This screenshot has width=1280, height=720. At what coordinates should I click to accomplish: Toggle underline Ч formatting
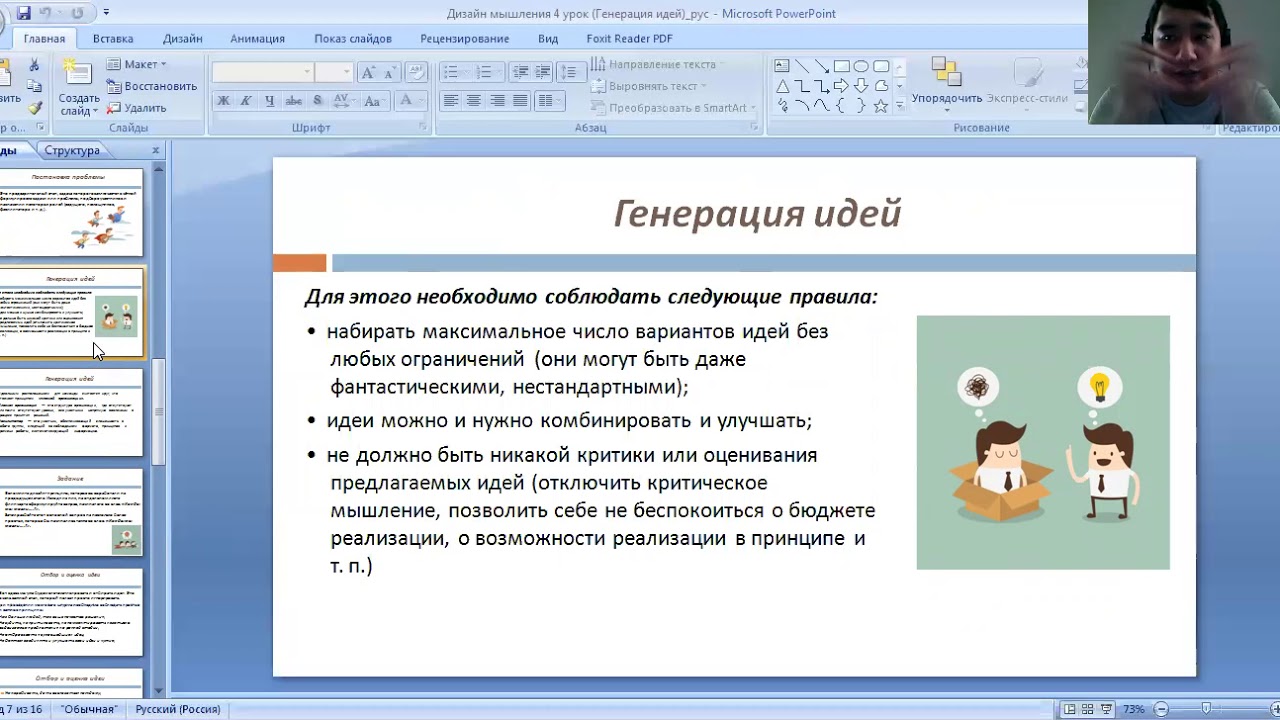(x=270, y=101)
